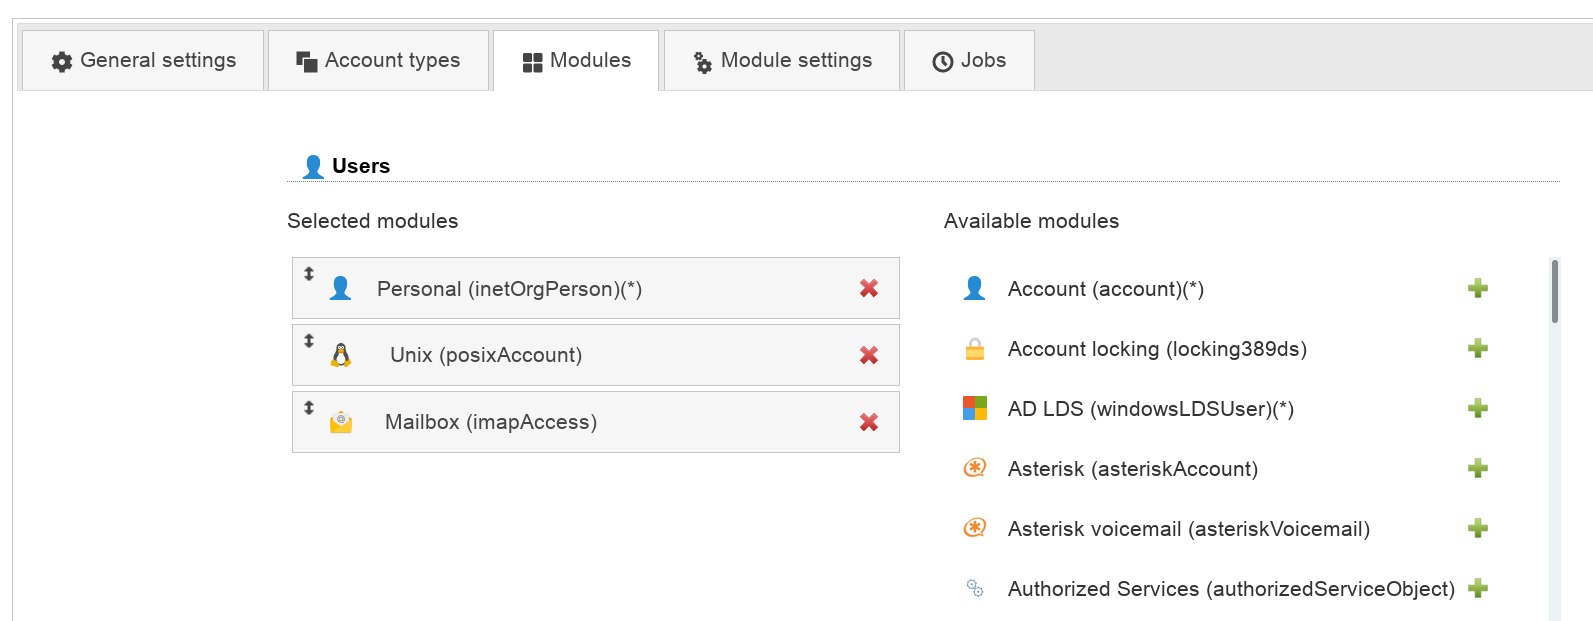Image resolution: width=1593 pixels, height=621 pixels.
Task: Switch to the Account types tab
Action: point(378,61)
